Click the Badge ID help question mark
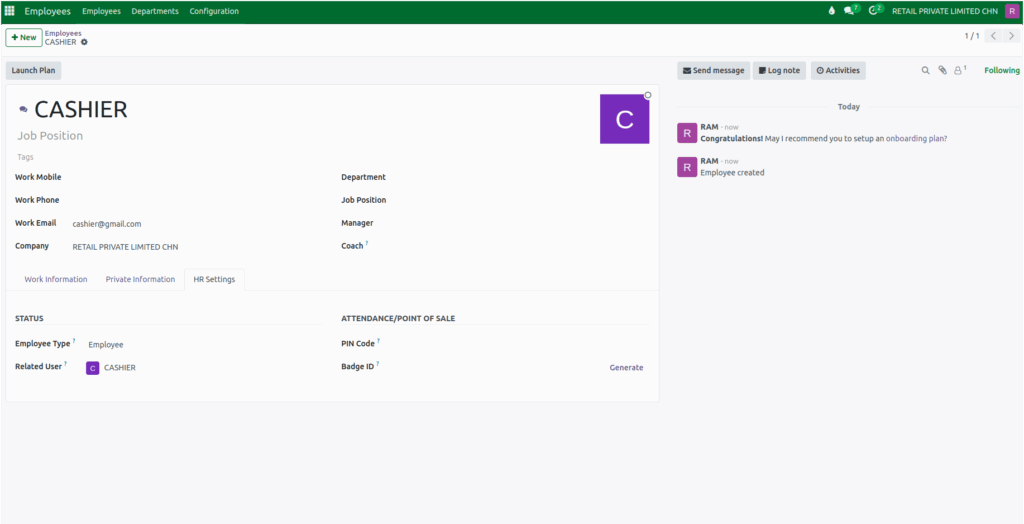 pyautogui.click(x=377, y=364)
